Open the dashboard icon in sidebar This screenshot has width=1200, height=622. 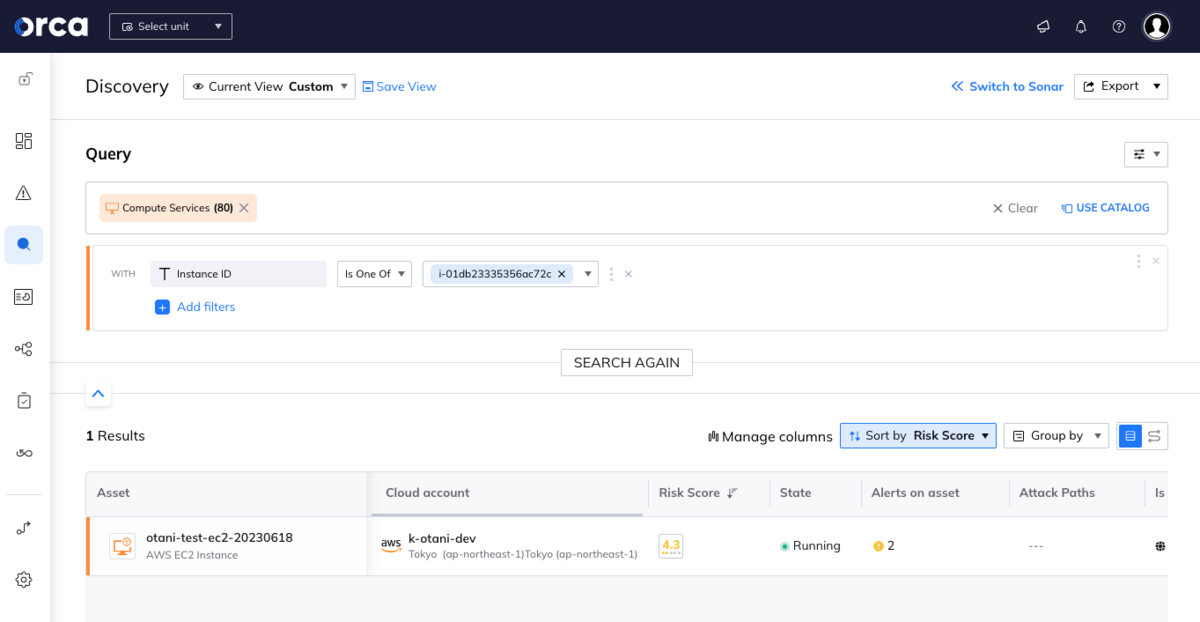click(24, 141)
